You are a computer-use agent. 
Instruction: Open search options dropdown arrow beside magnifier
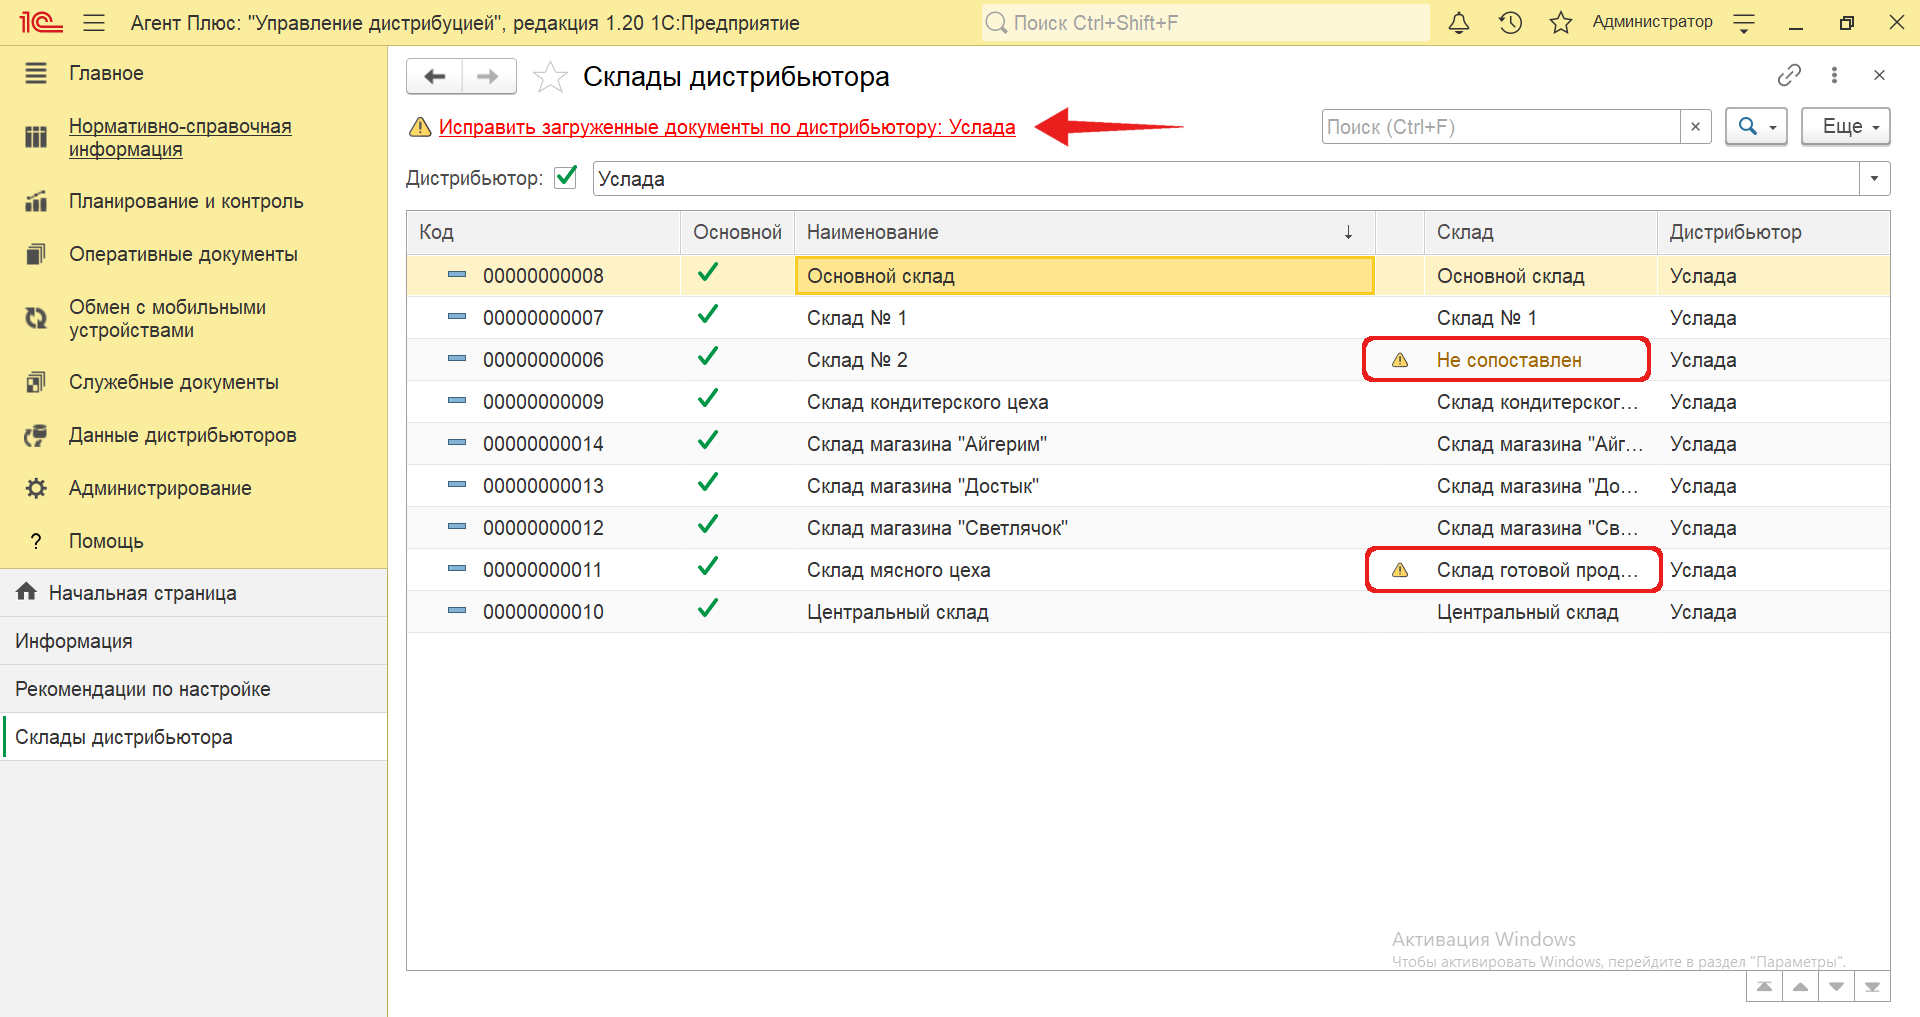[1774, 127]
